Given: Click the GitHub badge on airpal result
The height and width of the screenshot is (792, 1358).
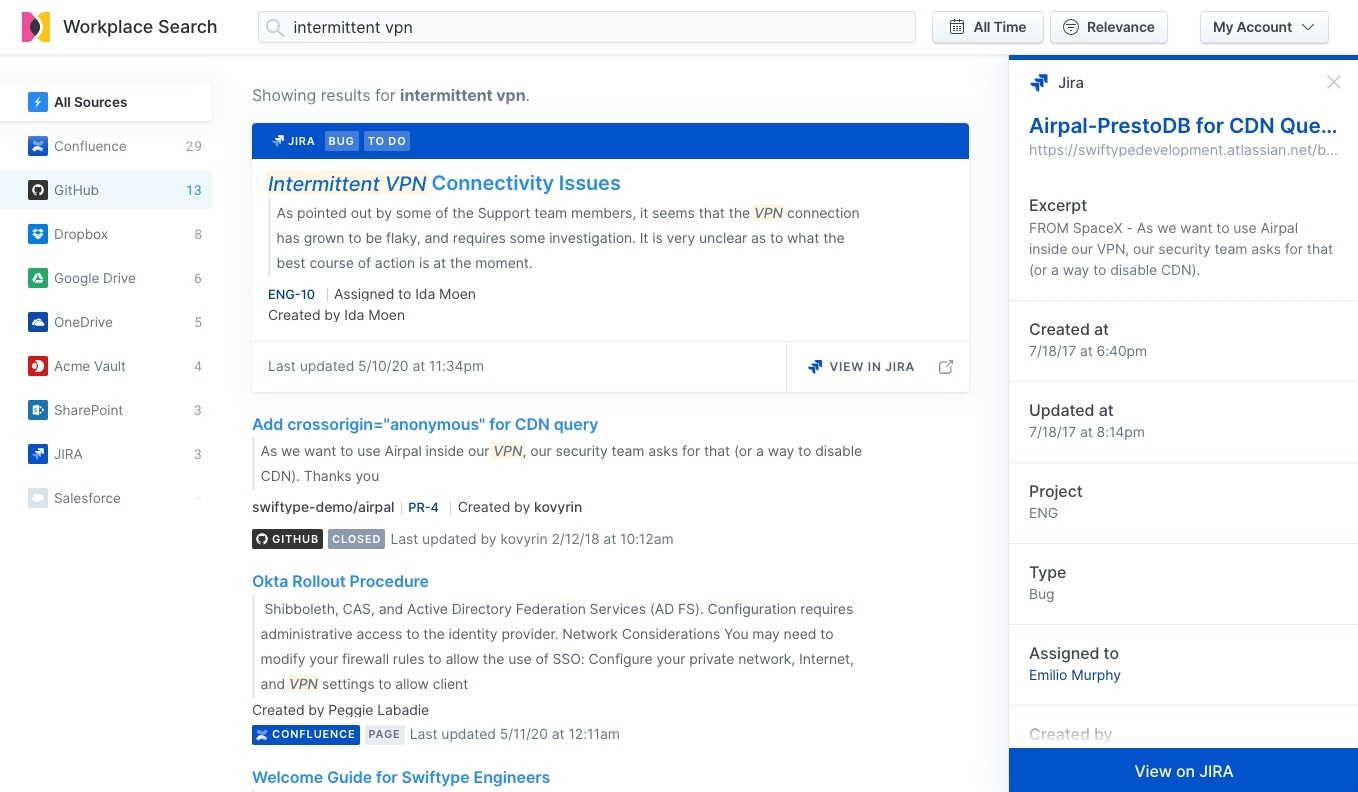Looking at the screenshot, I should (x=287, y=539).
